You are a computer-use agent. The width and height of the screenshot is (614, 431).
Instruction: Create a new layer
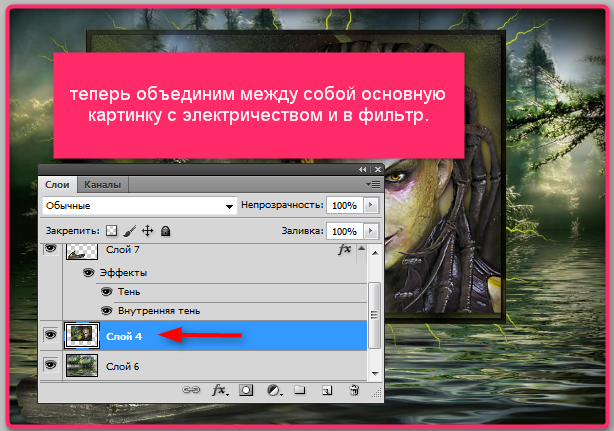pos(327,390)
